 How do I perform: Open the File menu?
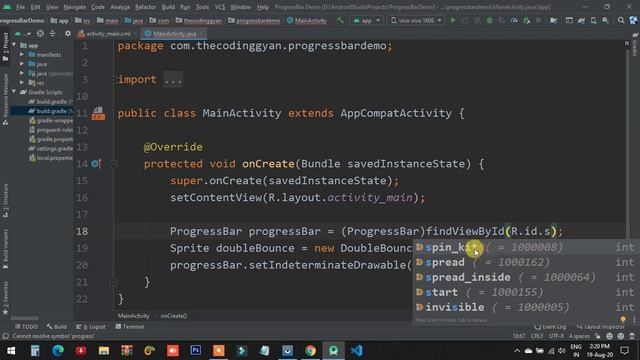click(x=20, y=7)
